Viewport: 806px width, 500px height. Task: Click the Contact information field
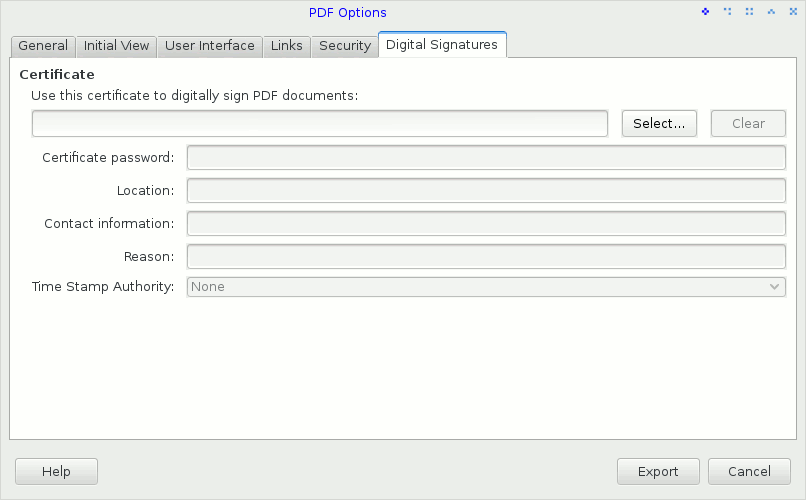(x=486, y=224)
